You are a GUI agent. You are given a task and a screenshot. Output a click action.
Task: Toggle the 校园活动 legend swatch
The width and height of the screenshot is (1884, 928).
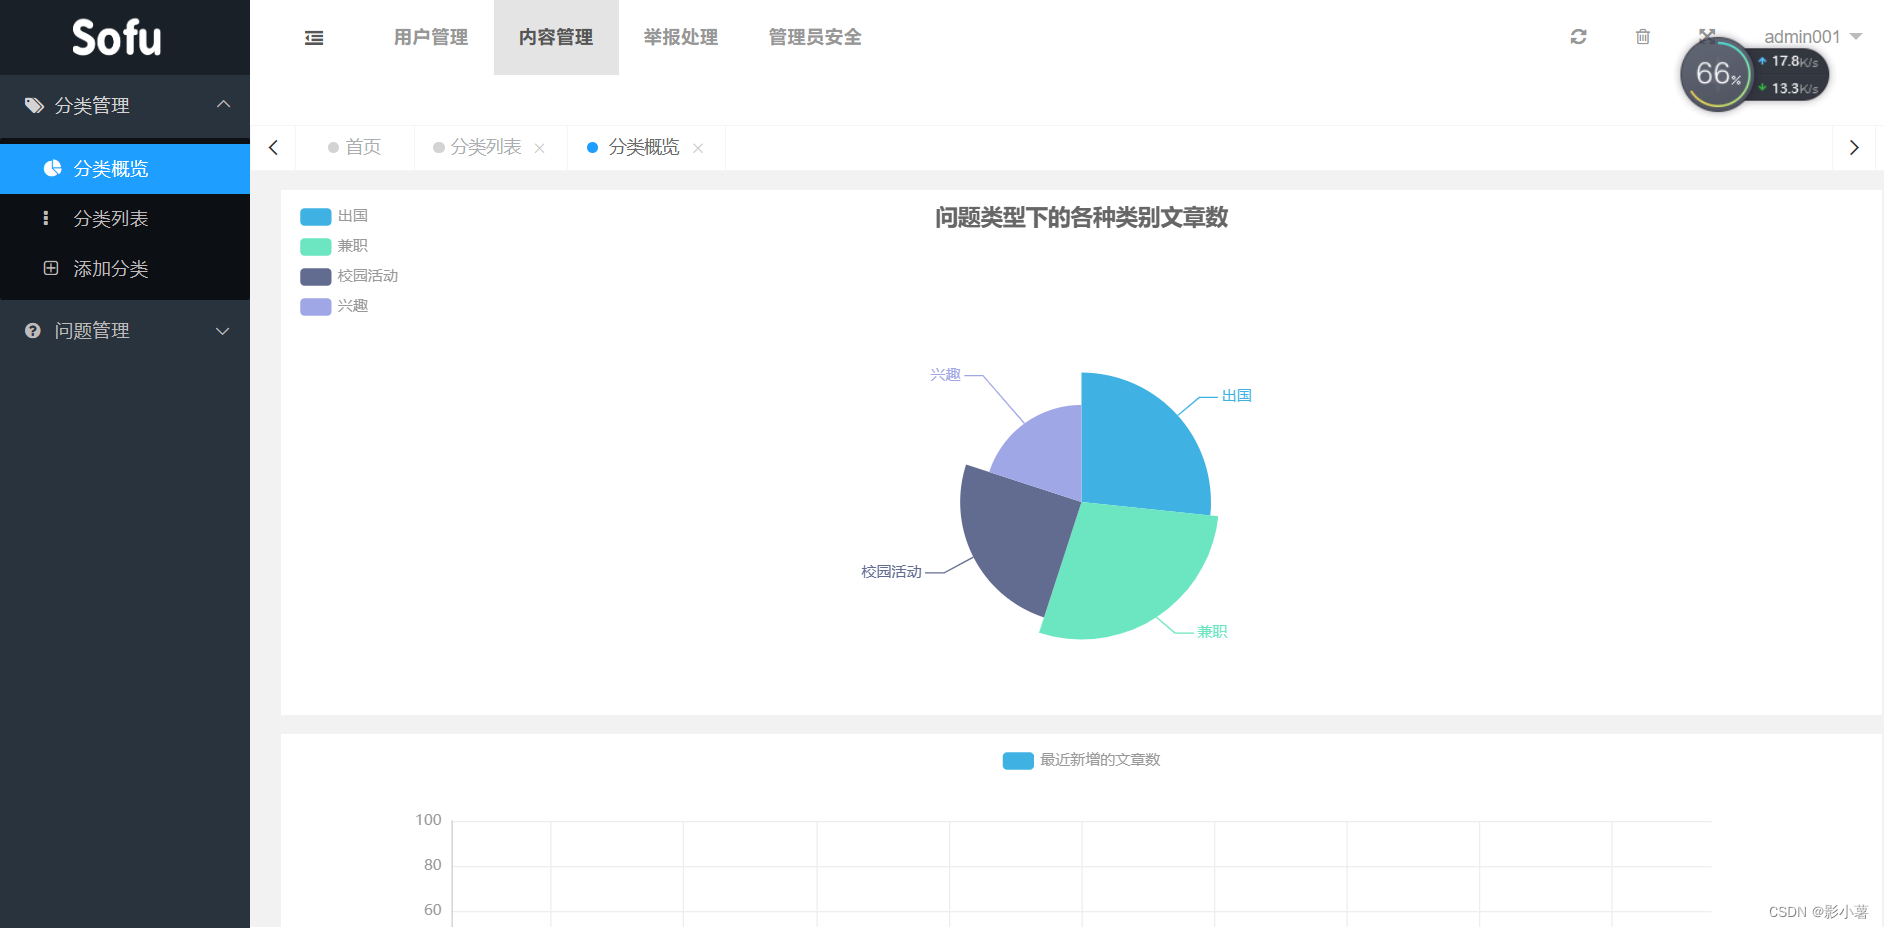click(316, 276)
